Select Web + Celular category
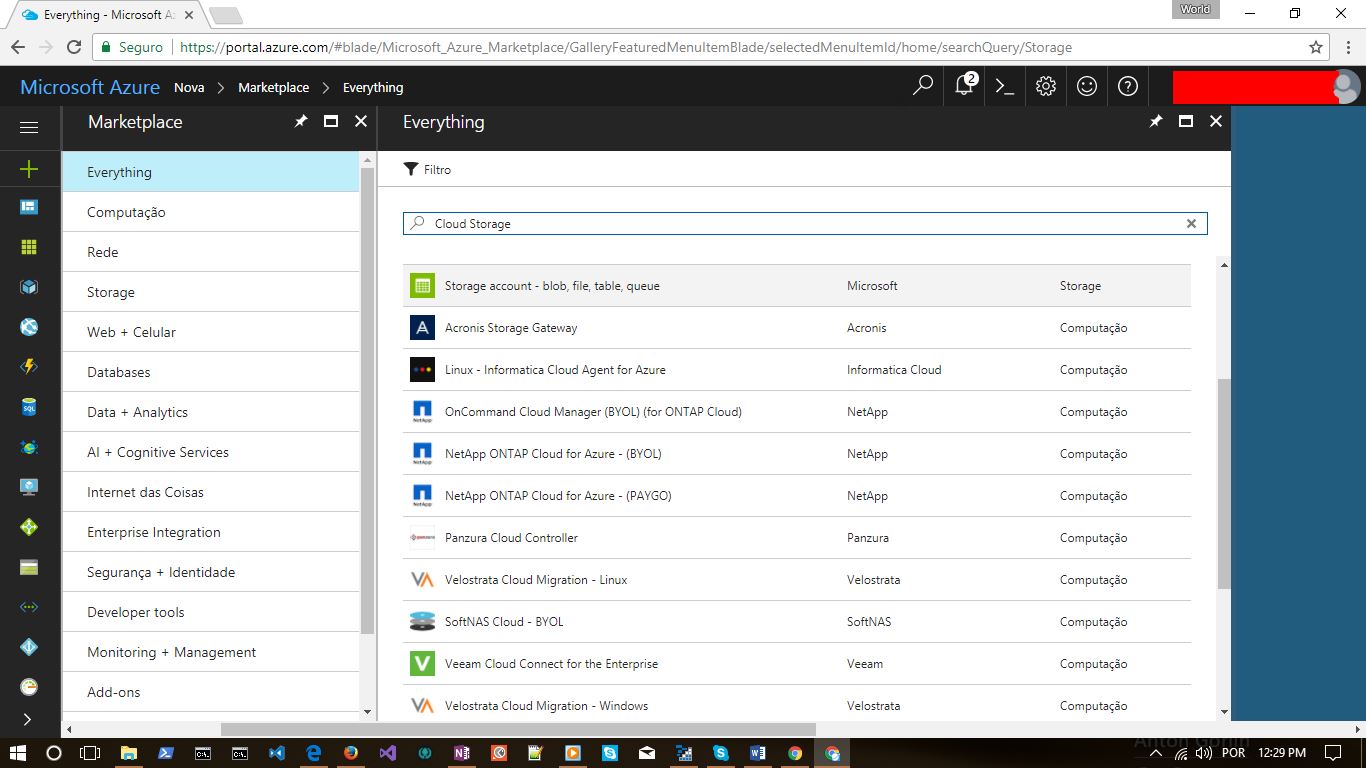1366x768 pixels. click(x=210, y=332)
